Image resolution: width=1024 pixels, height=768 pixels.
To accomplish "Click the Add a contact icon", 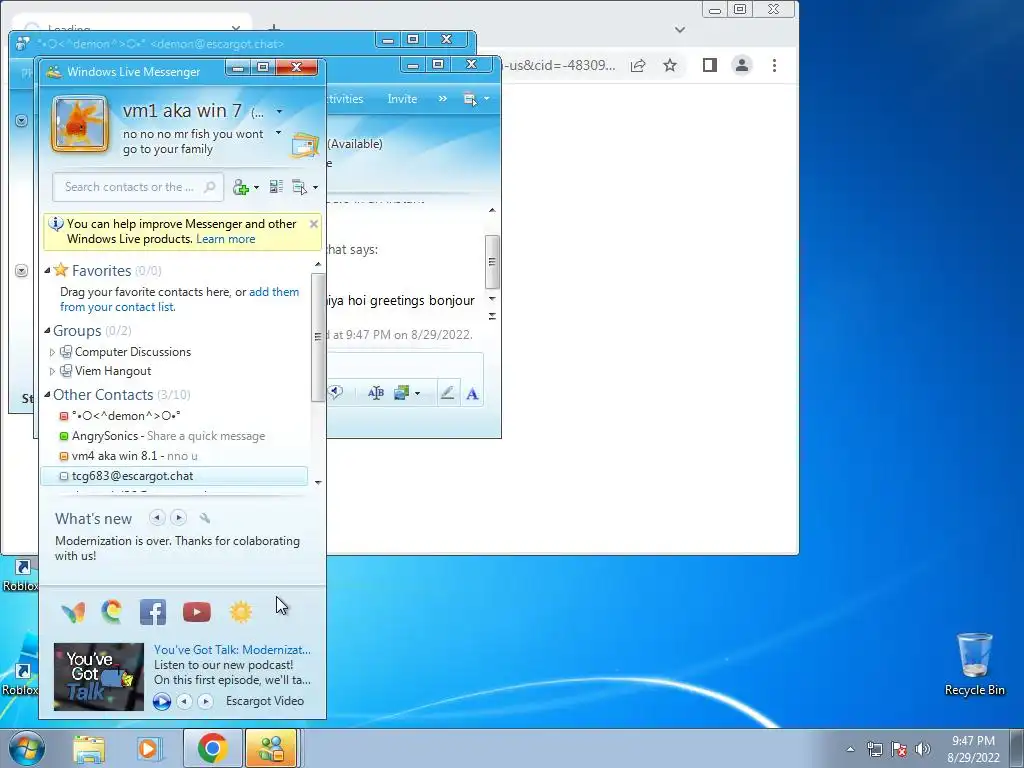I will click(x=240, y=187).
